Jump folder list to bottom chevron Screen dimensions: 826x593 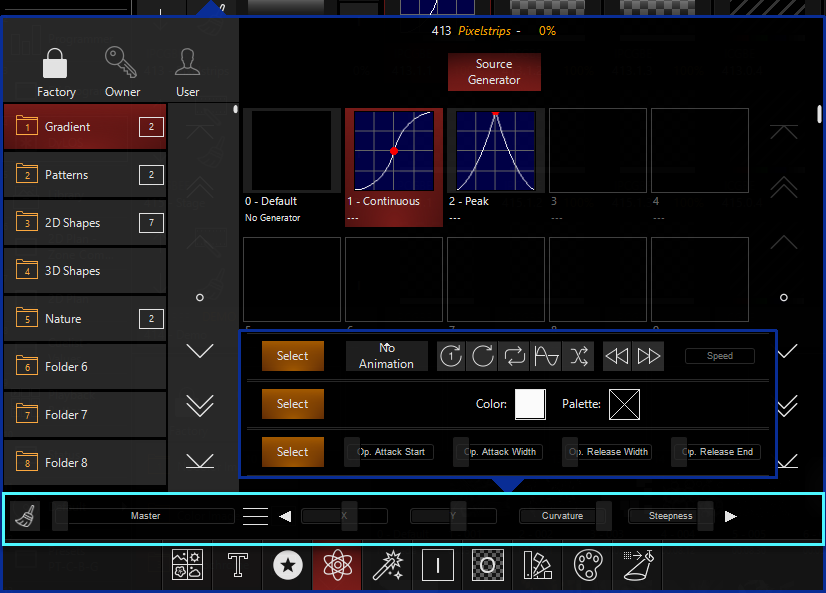coord(200,461)
